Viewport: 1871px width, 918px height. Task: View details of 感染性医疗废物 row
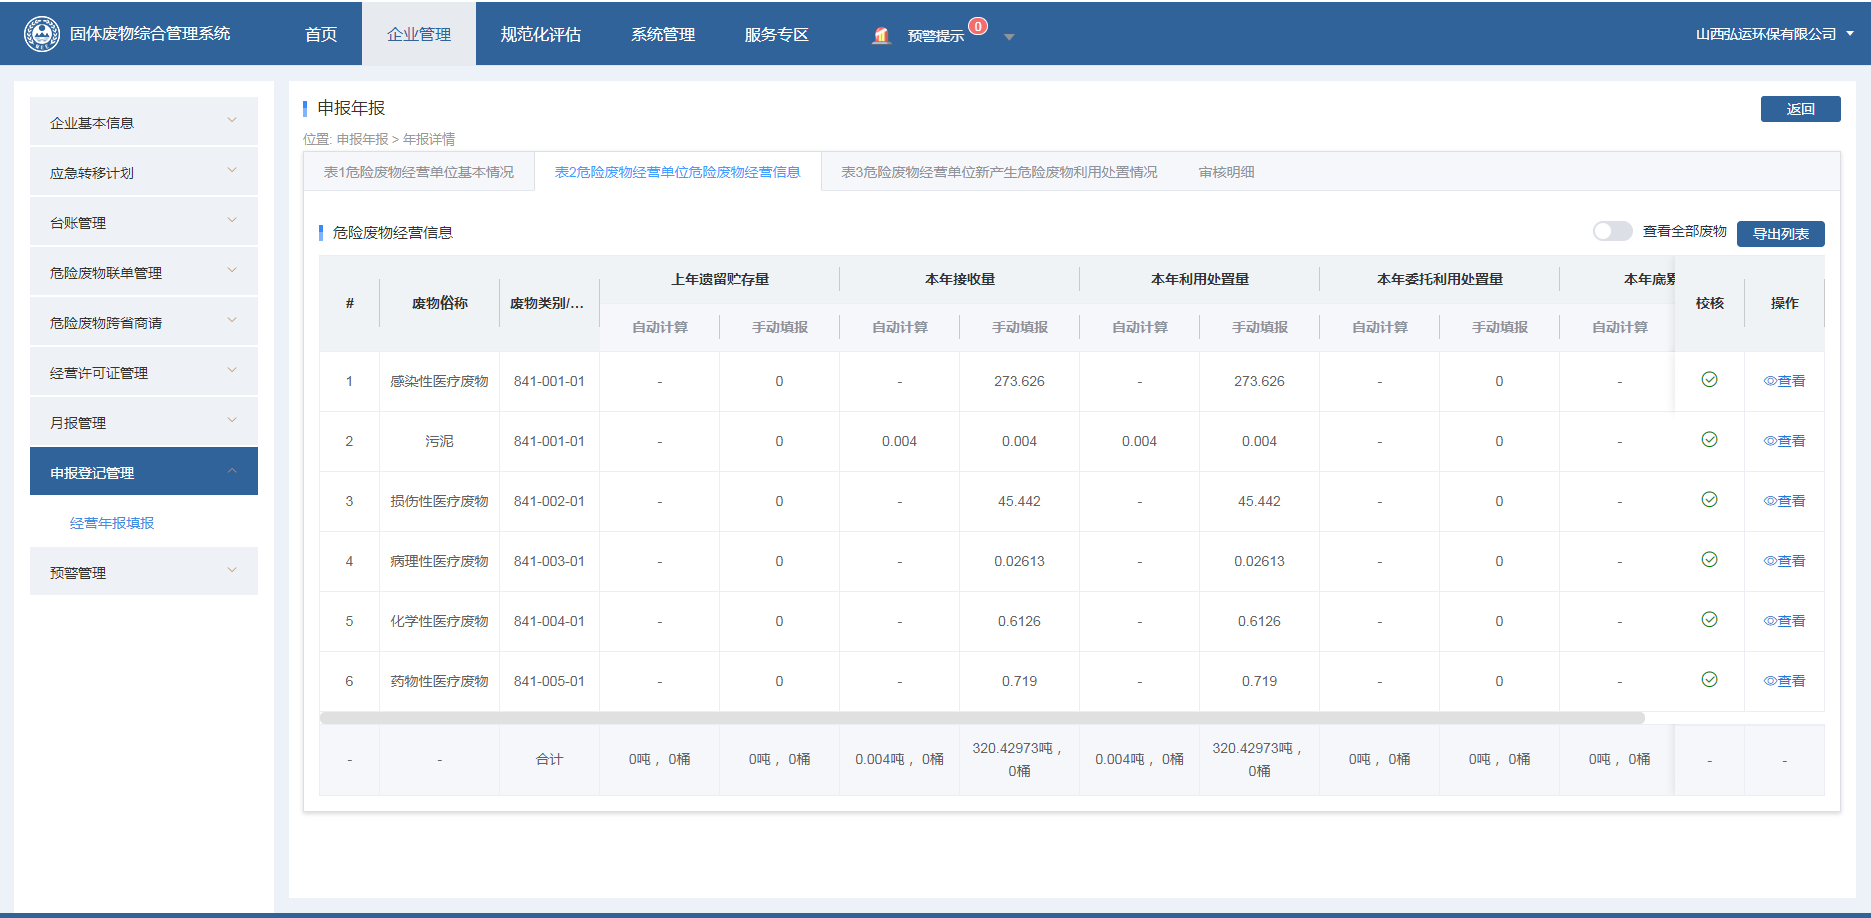click(1785, 381)
